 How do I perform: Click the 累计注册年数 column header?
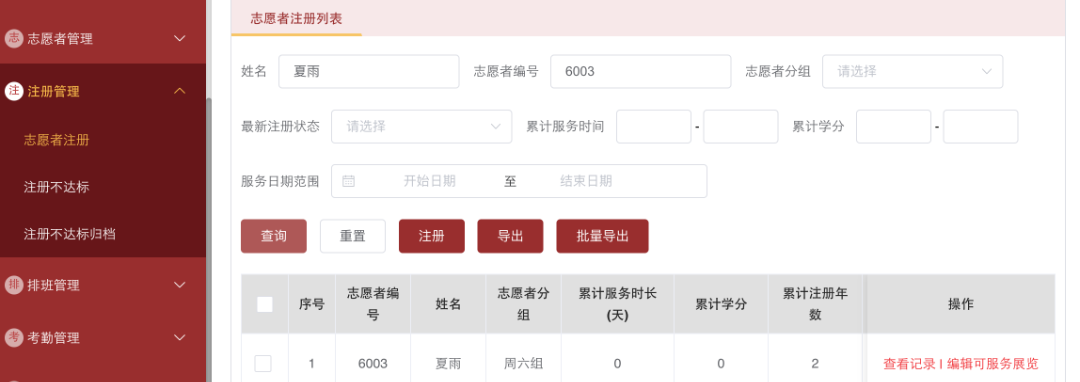point(815,304)
